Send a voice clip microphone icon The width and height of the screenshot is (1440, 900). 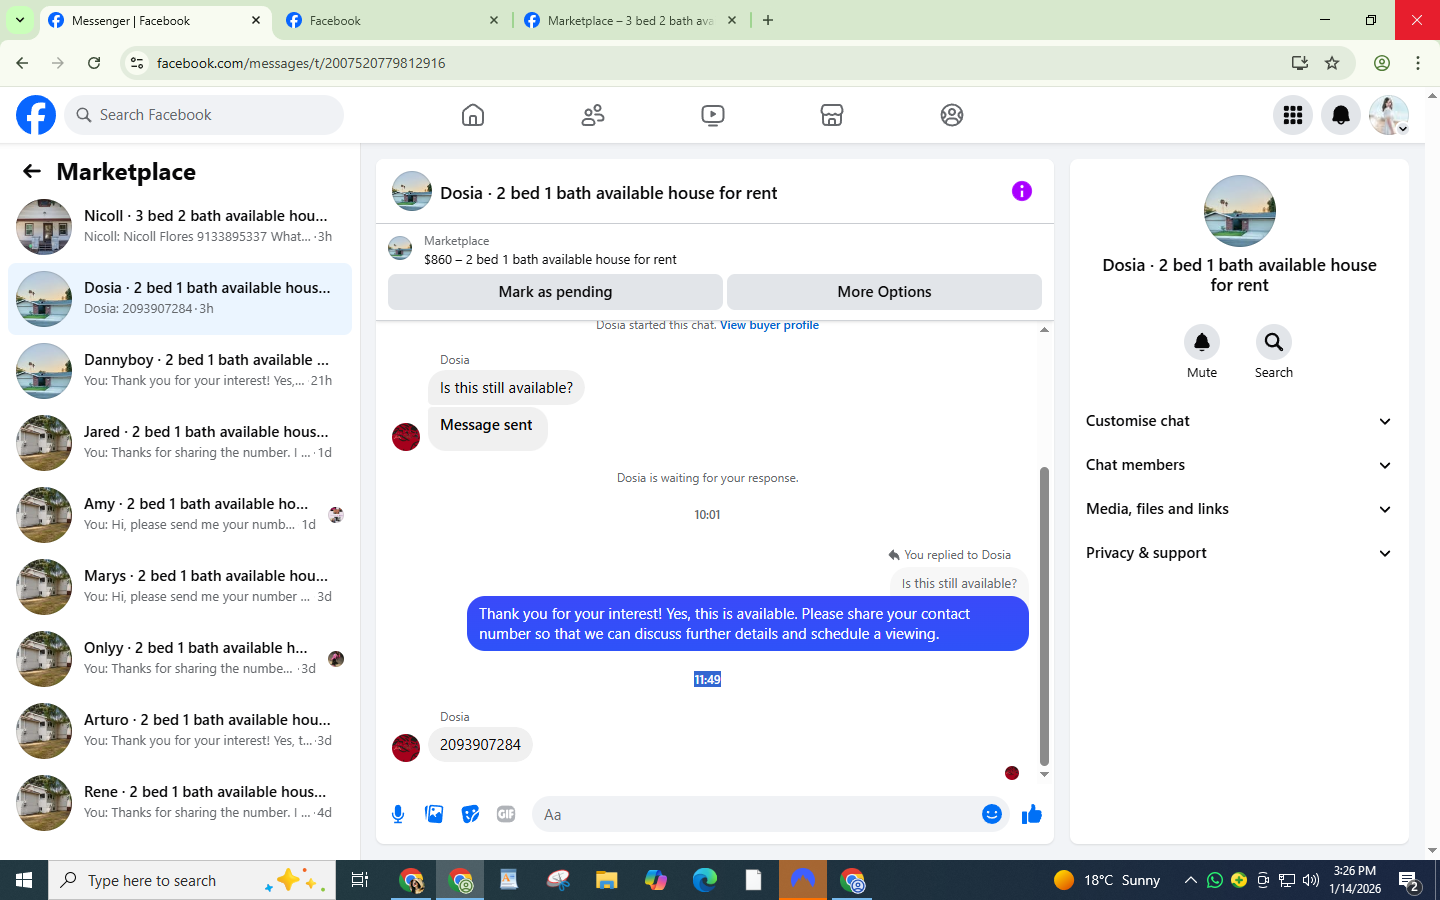(398, 814)
